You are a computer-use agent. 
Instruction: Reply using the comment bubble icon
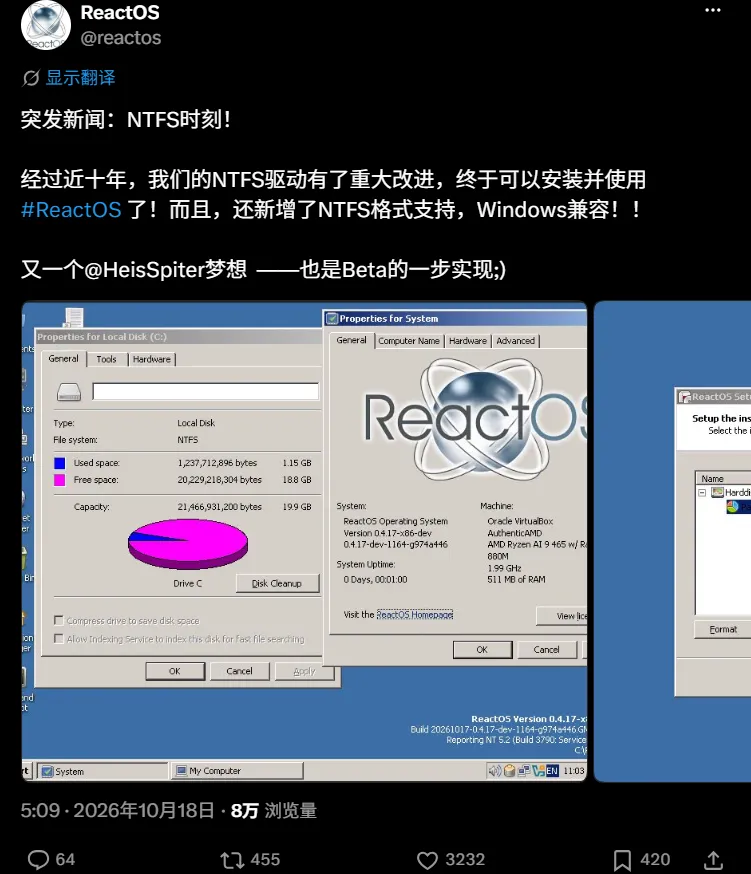click(x=38, y=860)
